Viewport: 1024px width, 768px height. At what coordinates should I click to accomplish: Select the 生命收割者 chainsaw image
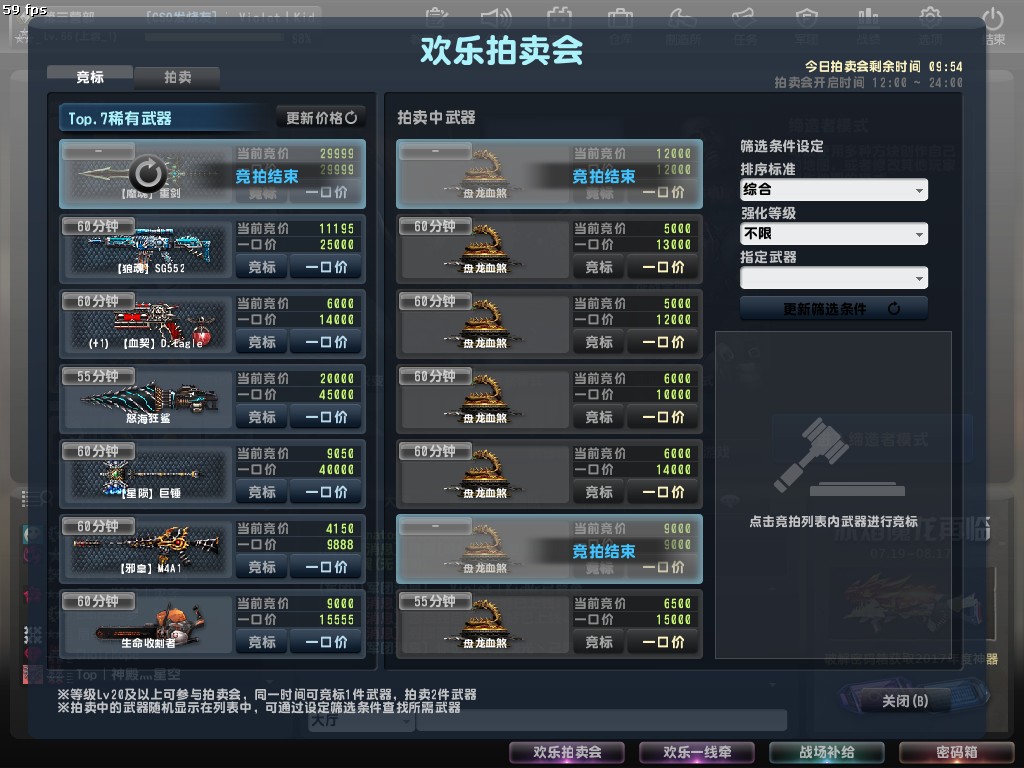[150, 622]
